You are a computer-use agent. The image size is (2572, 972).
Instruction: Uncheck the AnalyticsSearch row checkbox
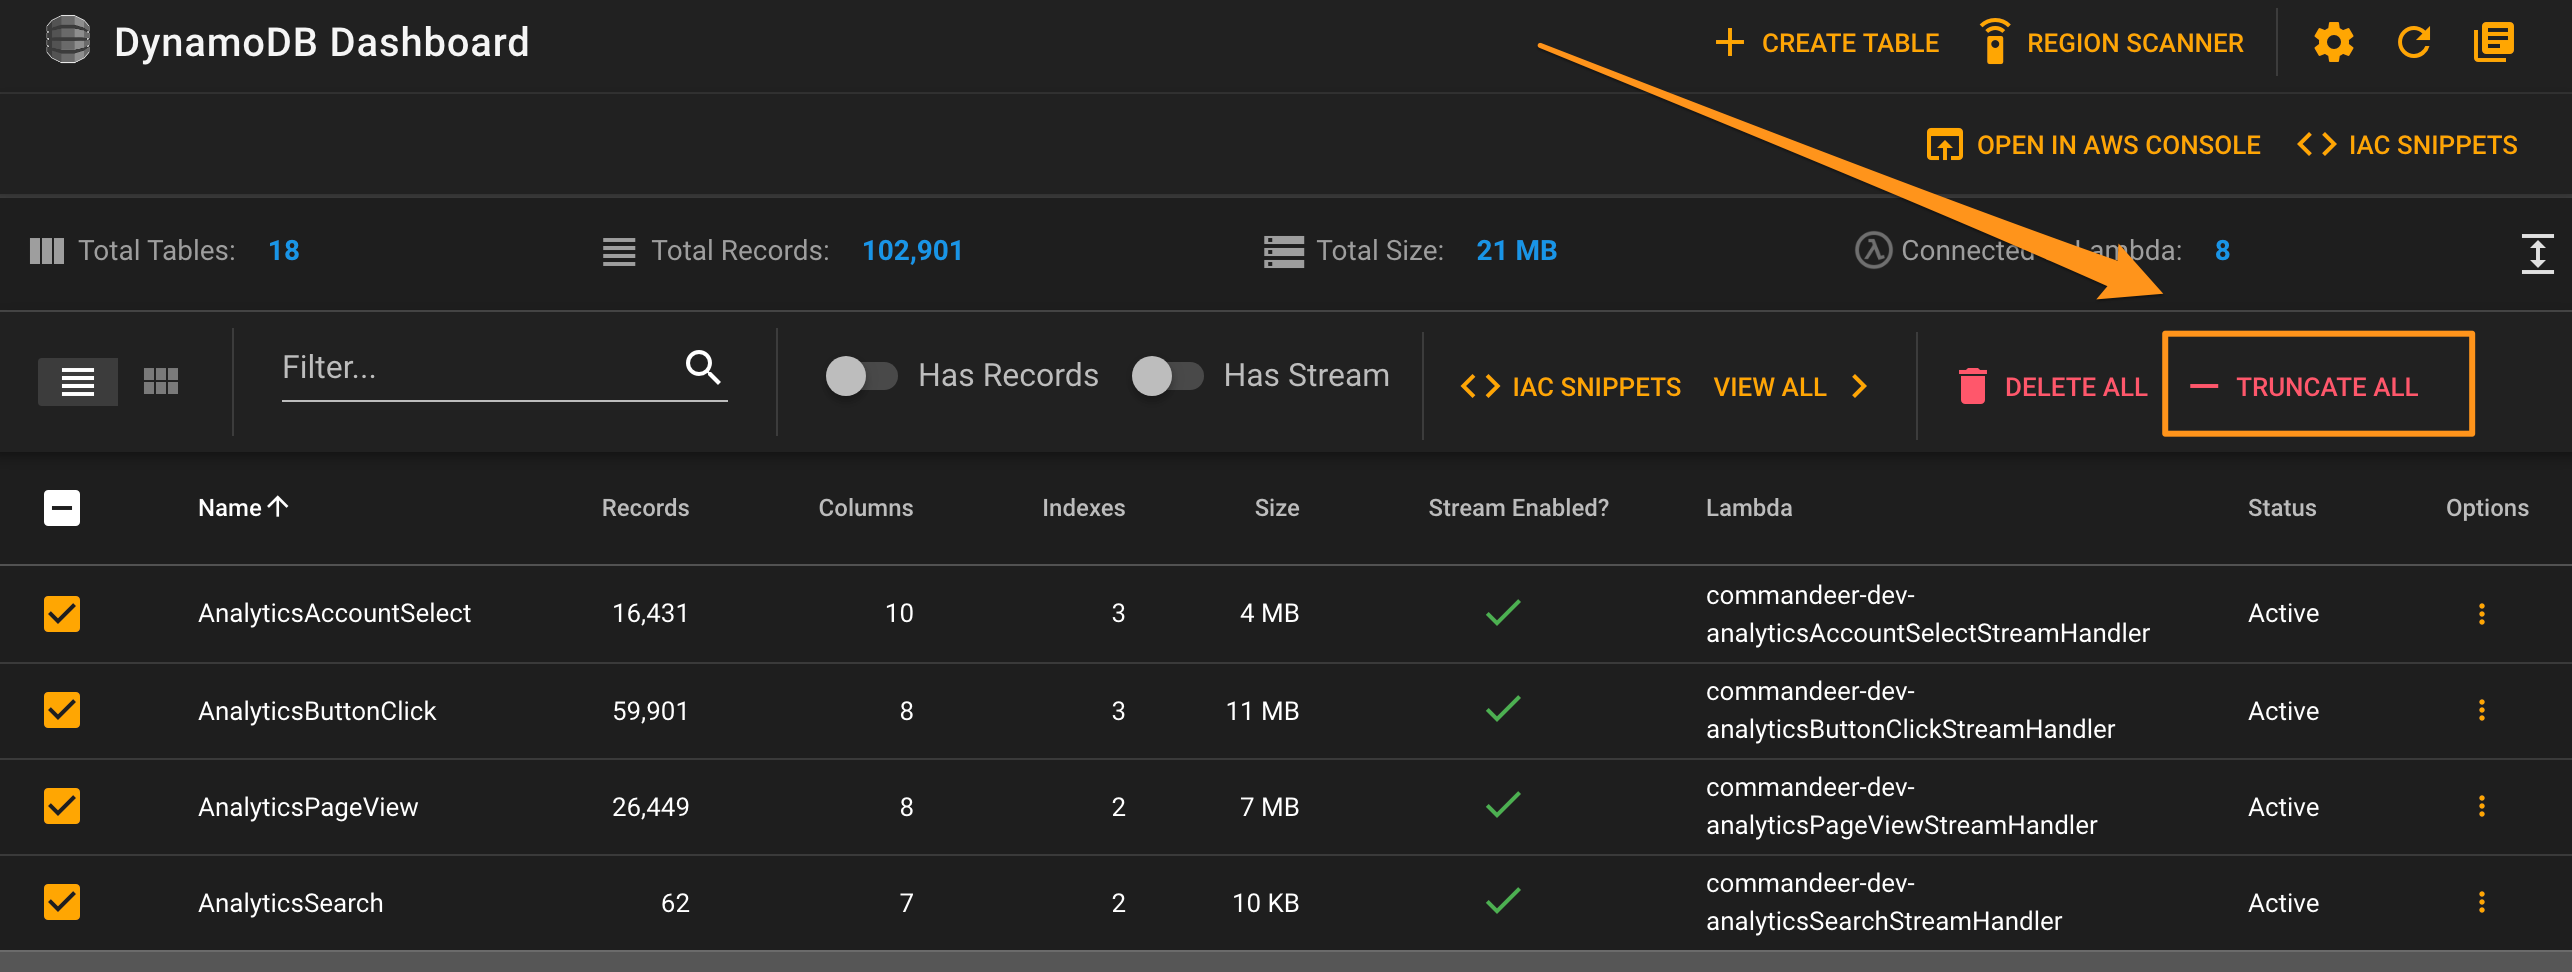tap(62, 902)
